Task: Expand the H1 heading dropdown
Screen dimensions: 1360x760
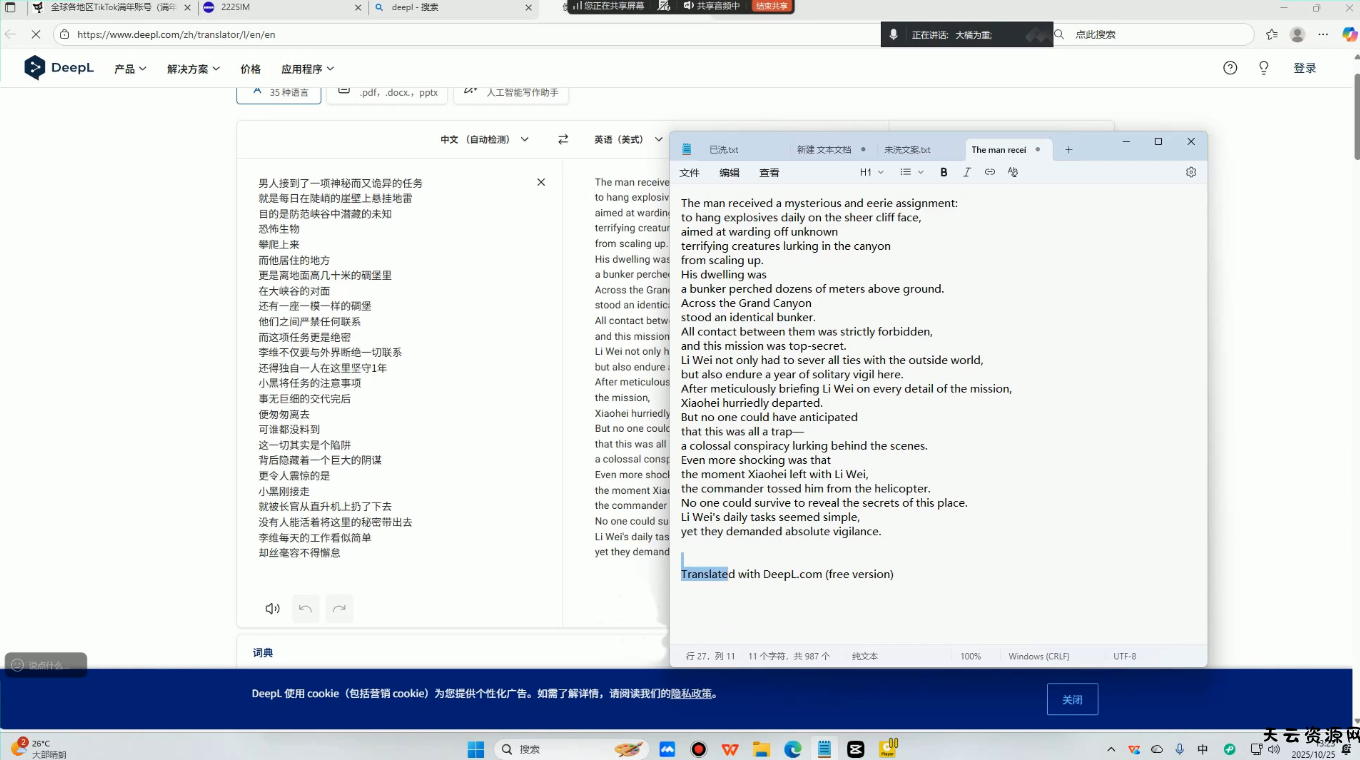Action: tap(870, 172)
